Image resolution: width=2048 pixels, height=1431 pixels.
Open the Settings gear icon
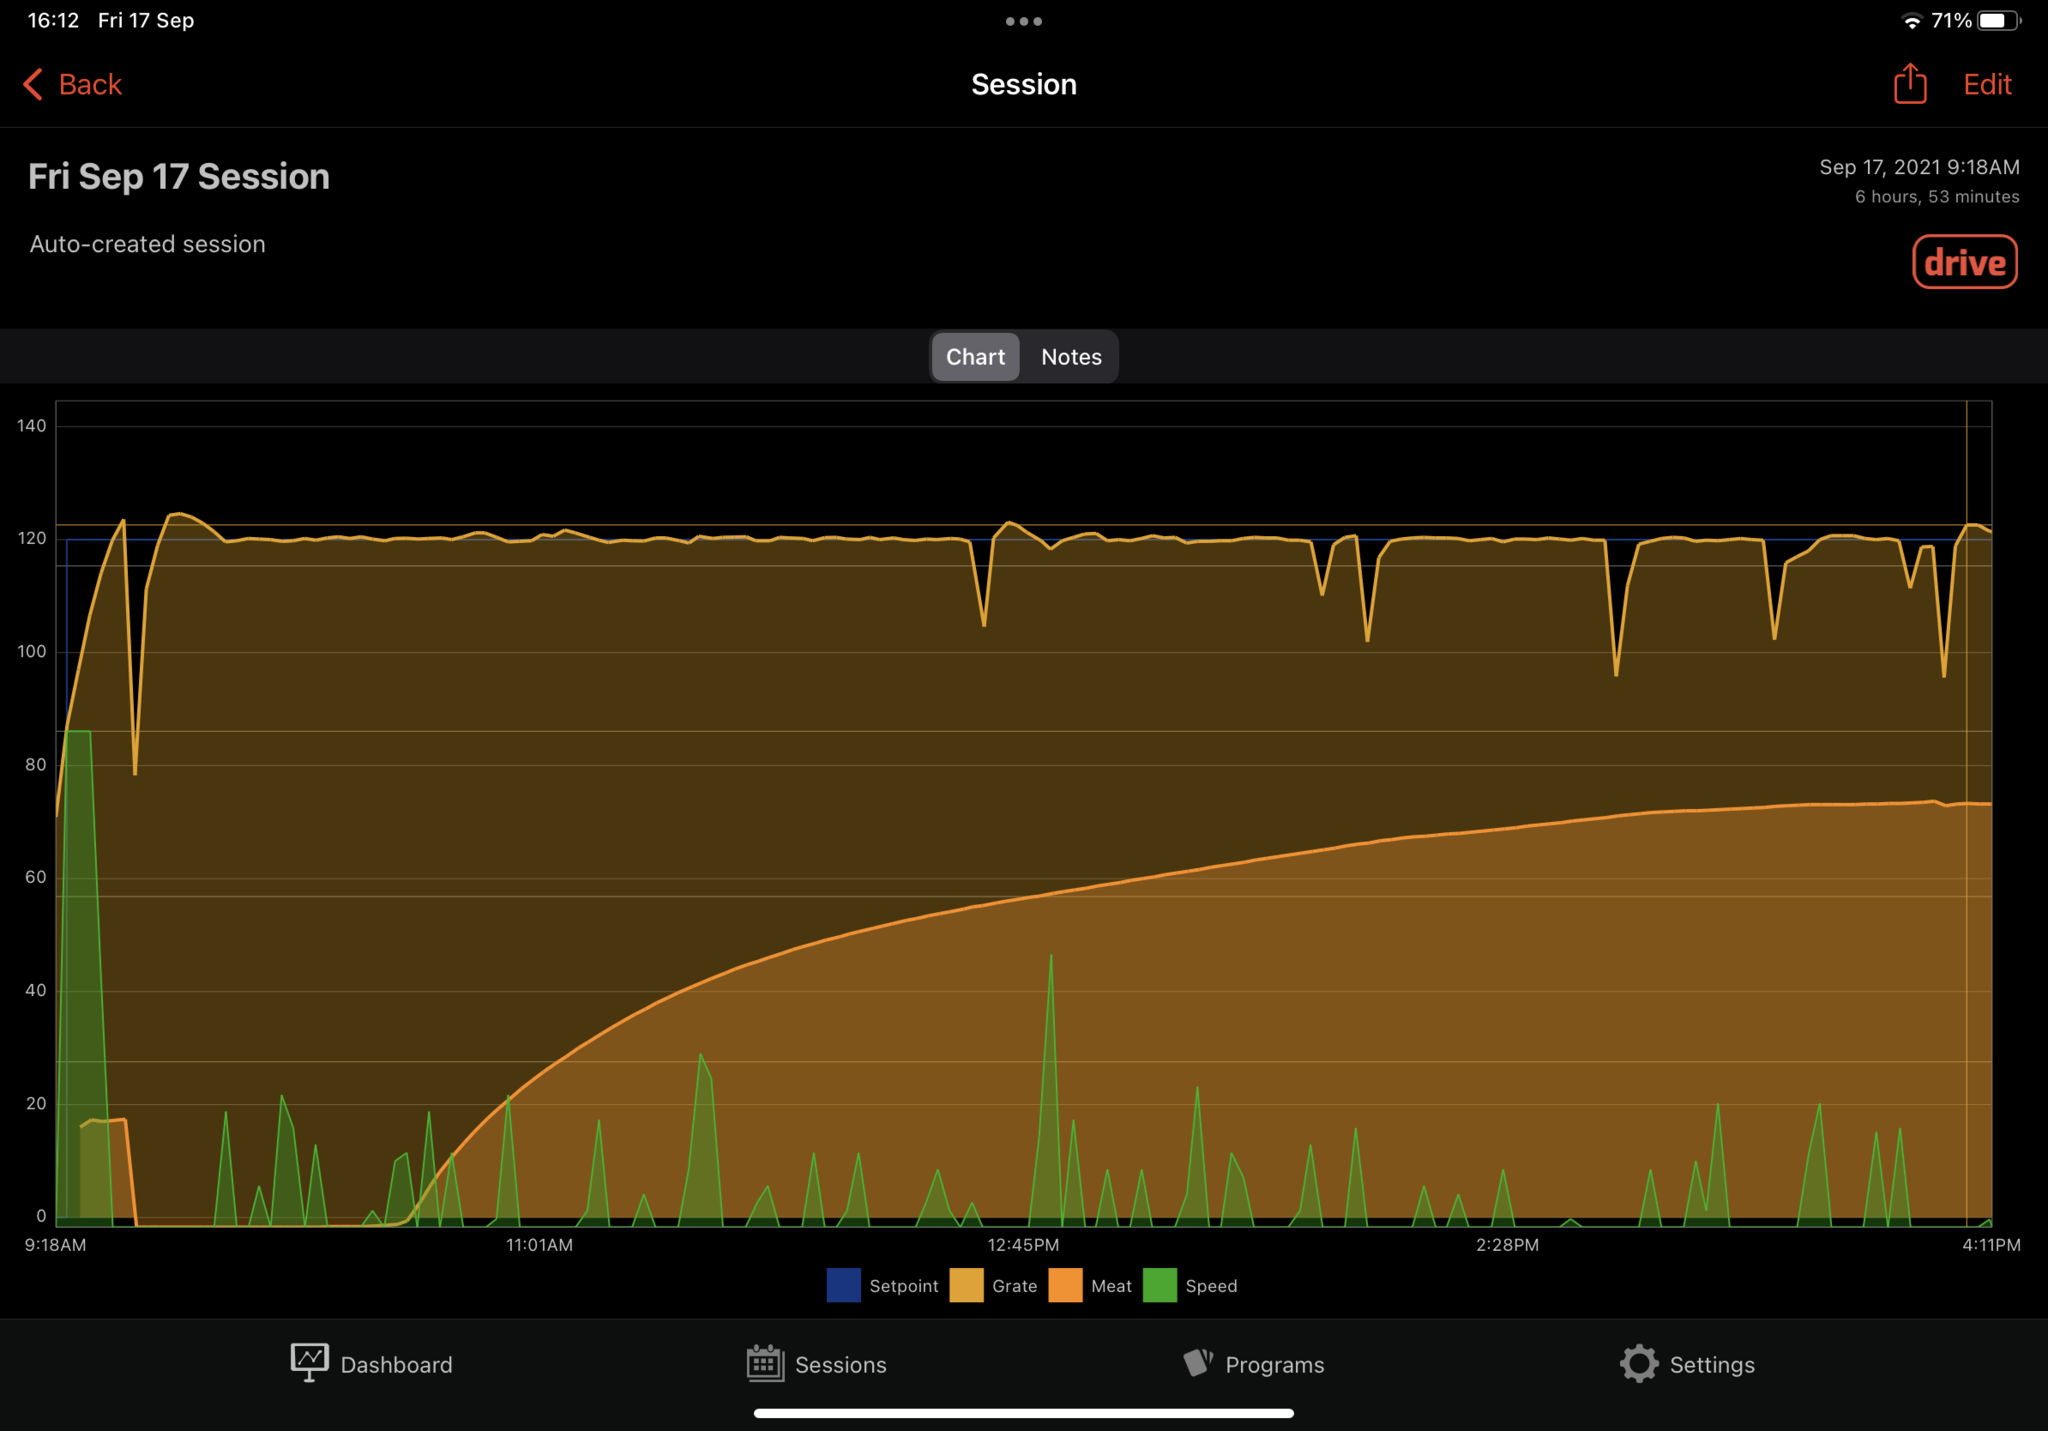(x=1638, y=1363)
